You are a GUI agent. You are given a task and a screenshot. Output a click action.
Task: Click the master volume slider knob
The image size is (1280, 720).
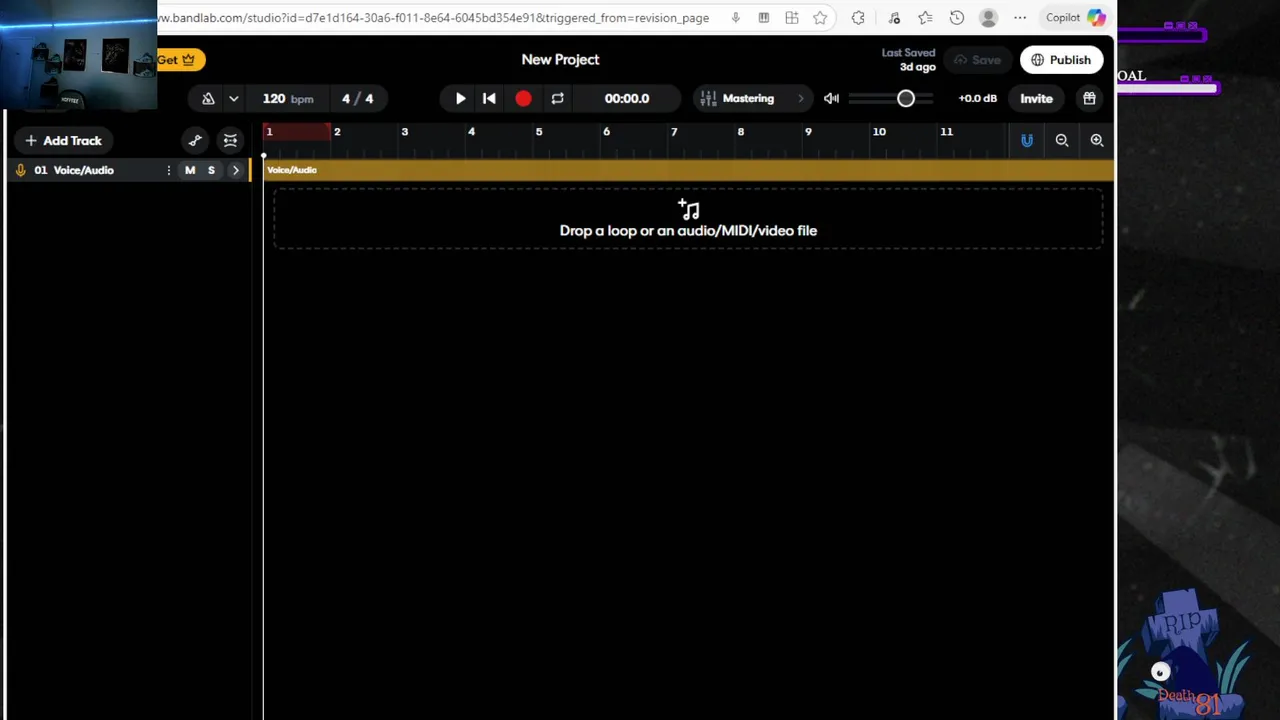point(905,99)
